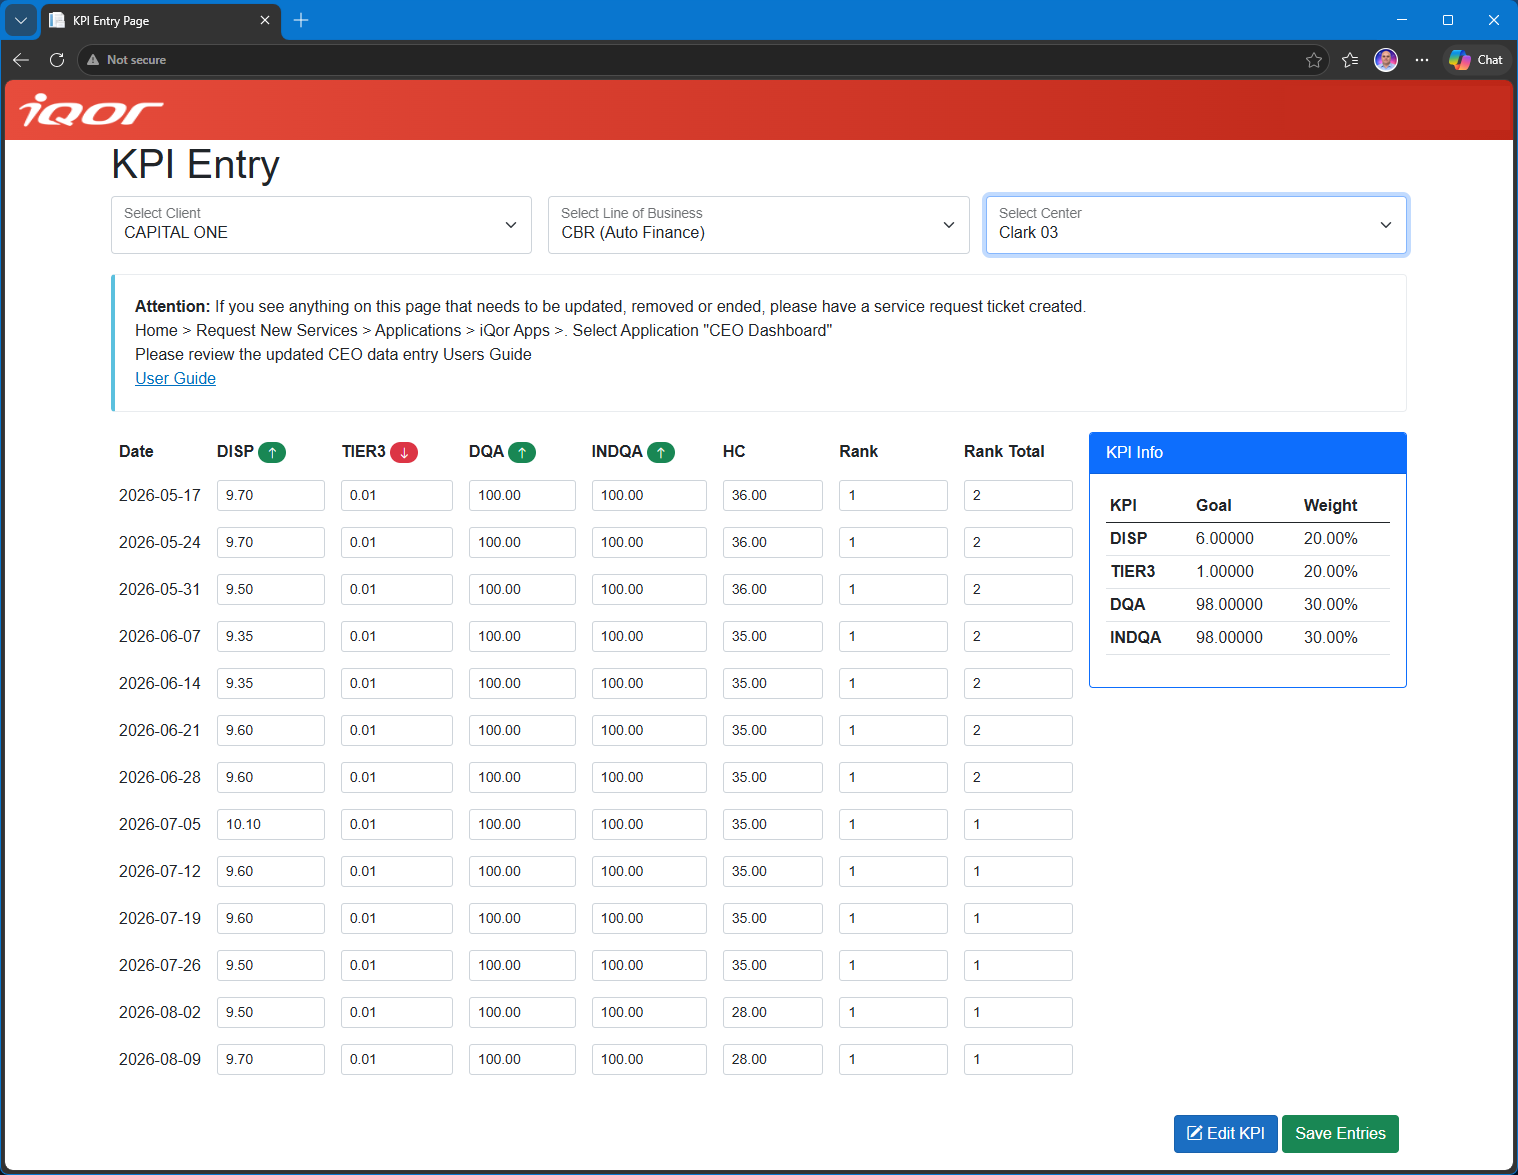Open the Select Line of Business dropdown
The image size is (1518, 1175).
coord(759,225)
